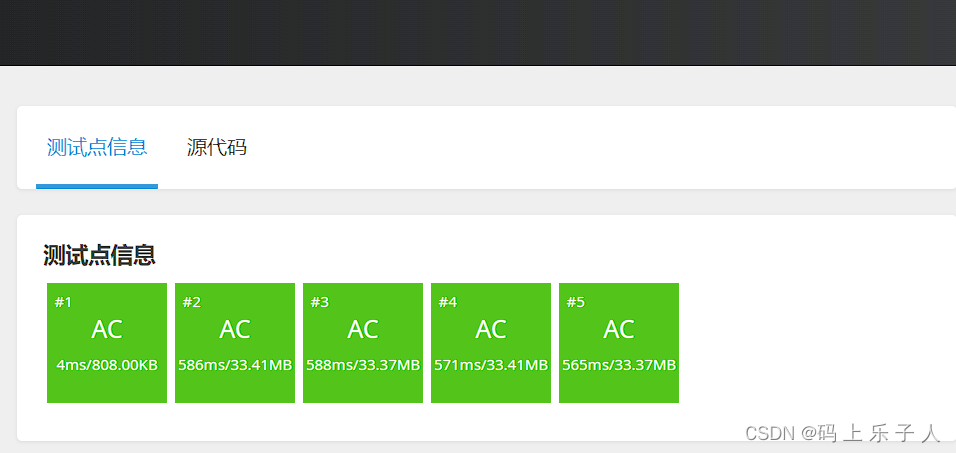Click the AC status in tile #2

[235, 329]
